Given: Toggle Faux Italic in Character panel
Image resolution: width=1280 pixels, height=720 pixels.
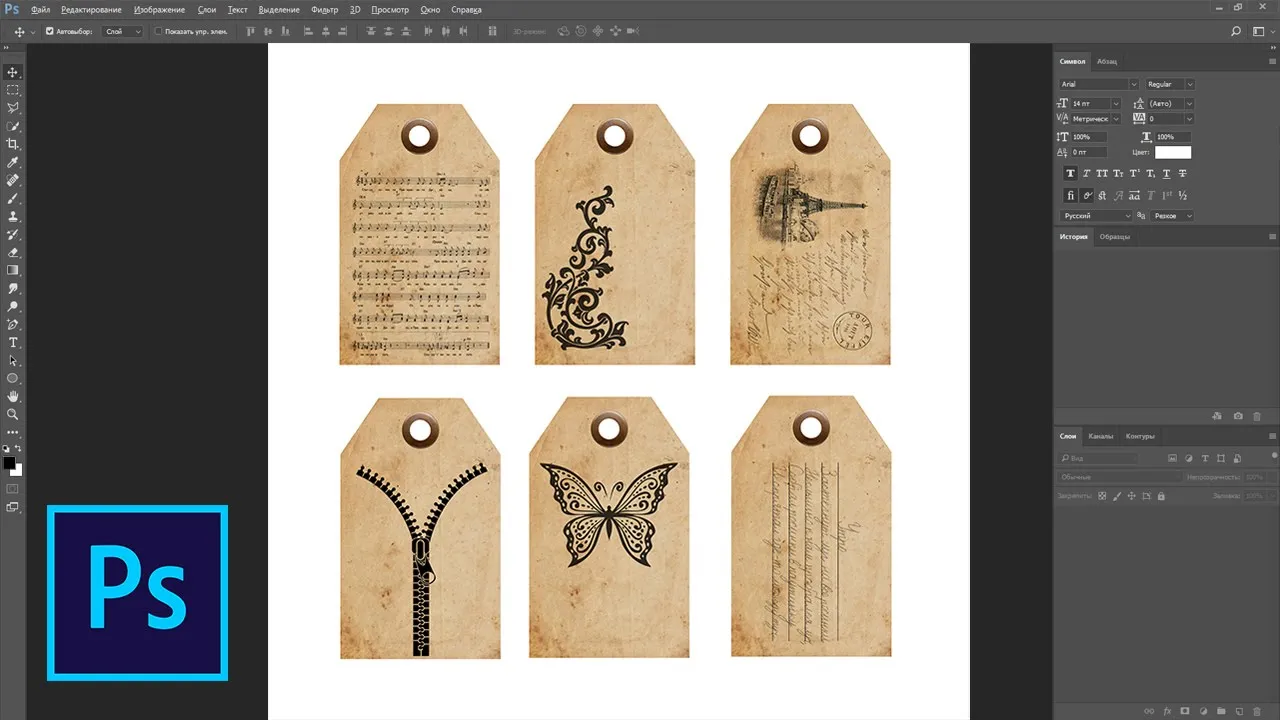Looking at the screenshot, I should 1087,173.
